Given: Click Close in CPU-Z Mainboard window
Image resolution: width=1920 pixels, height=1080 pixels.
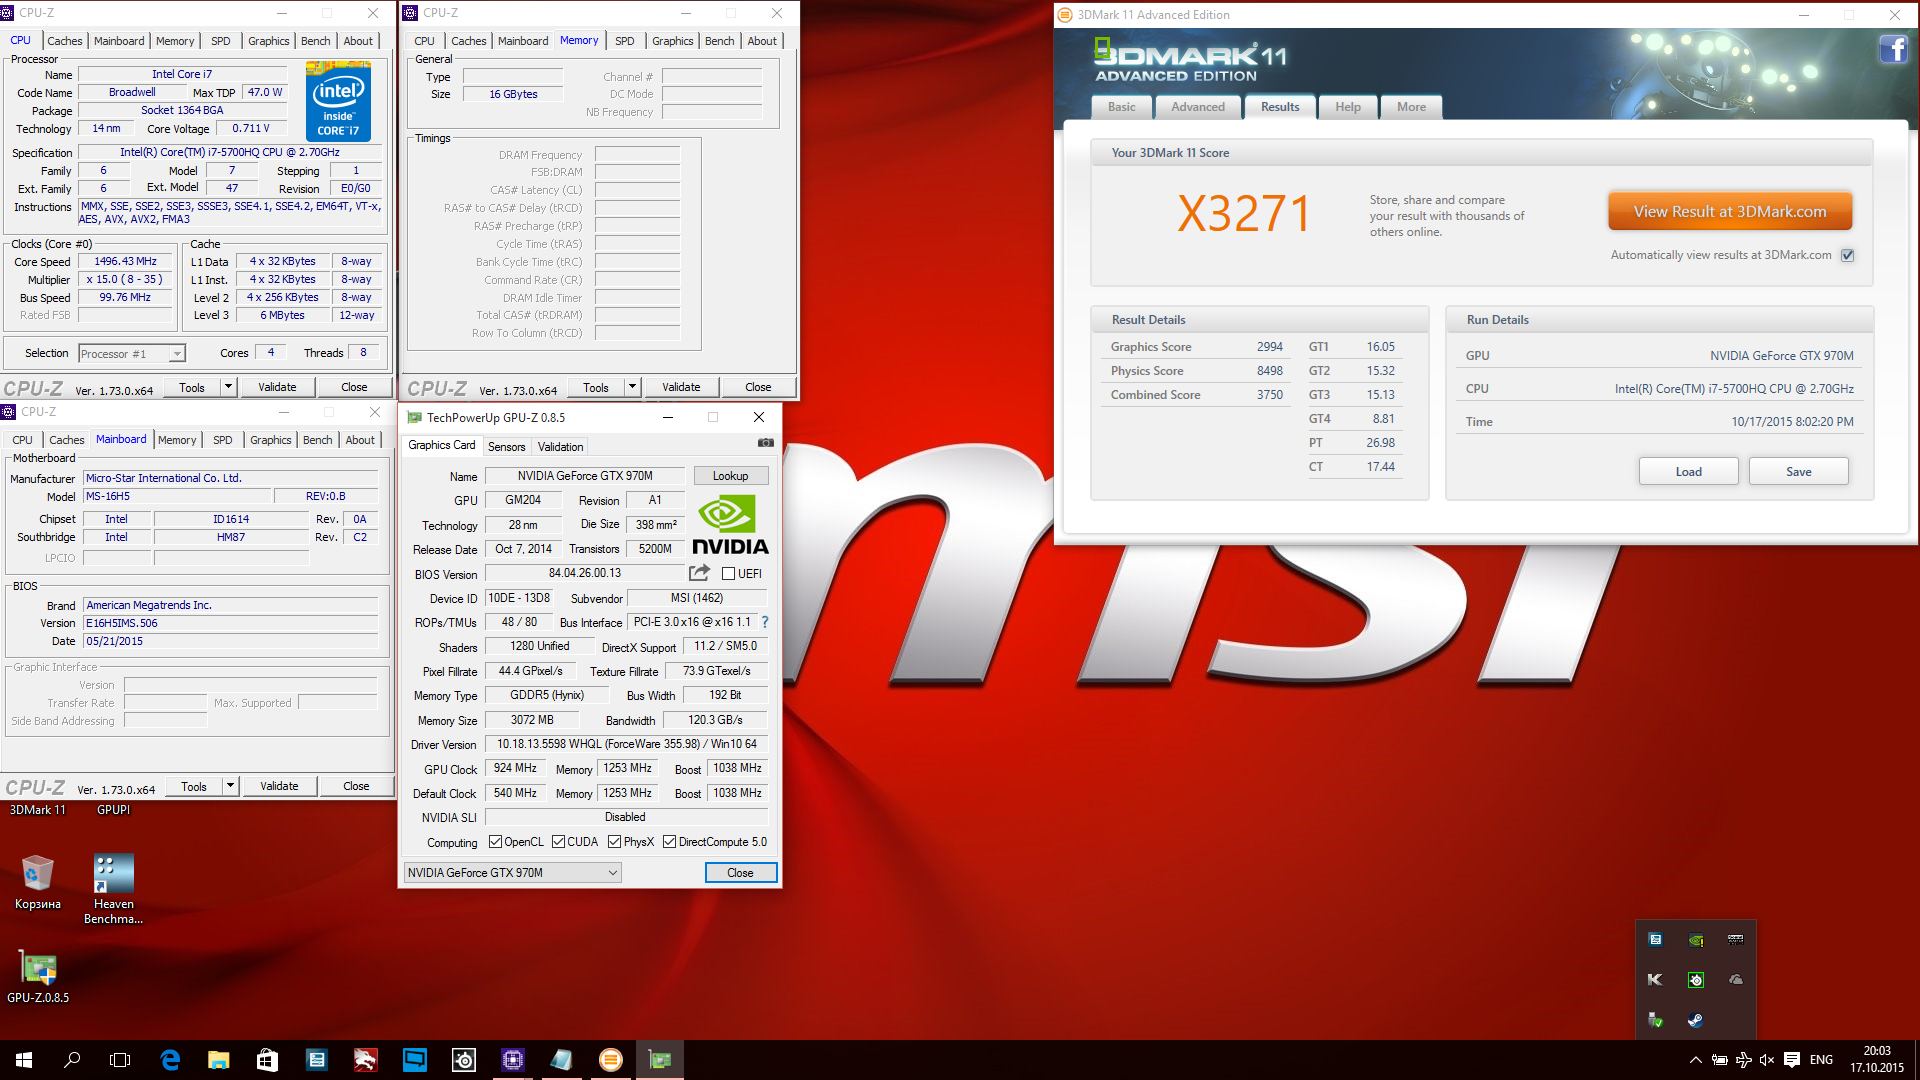Looking at the screenshot, I should (x=356, y=786).
